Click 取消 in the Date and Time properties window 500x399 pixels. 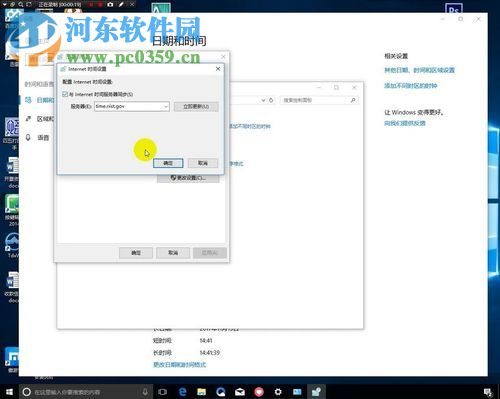[x=173, y=253]
